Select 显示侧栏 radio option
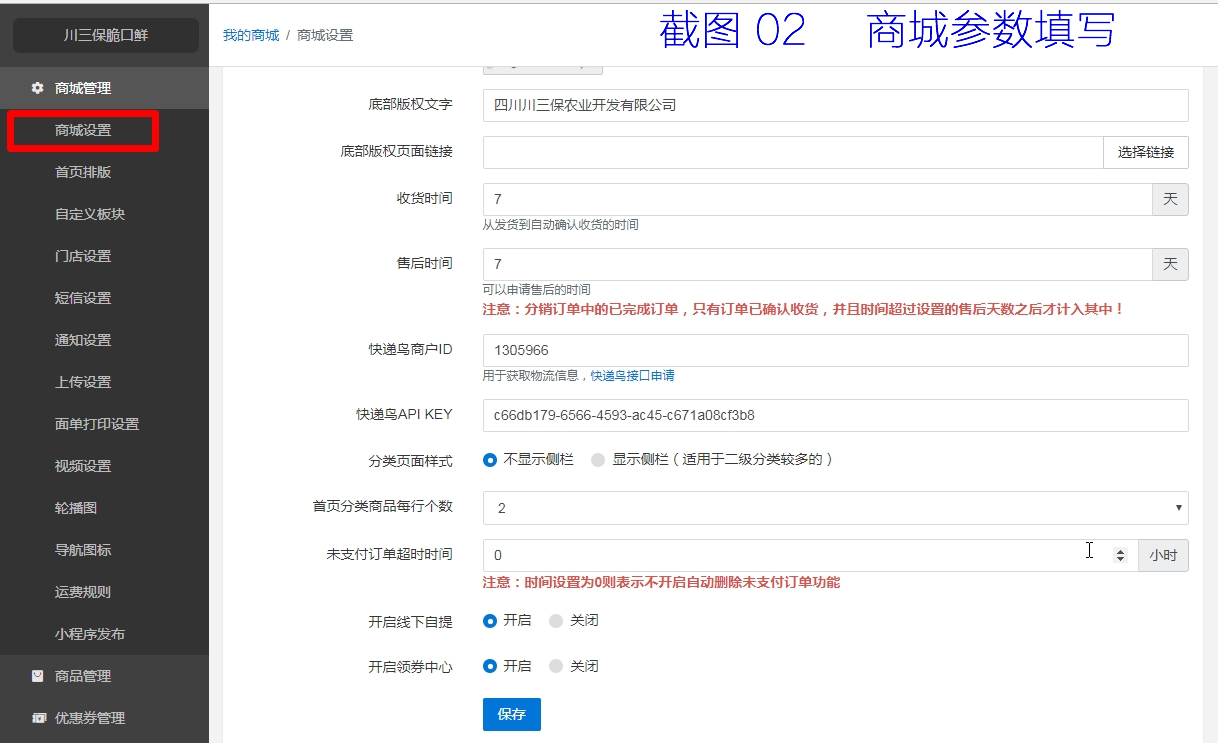Screen dimensions: 1218x743 click(x=598, y=460)
